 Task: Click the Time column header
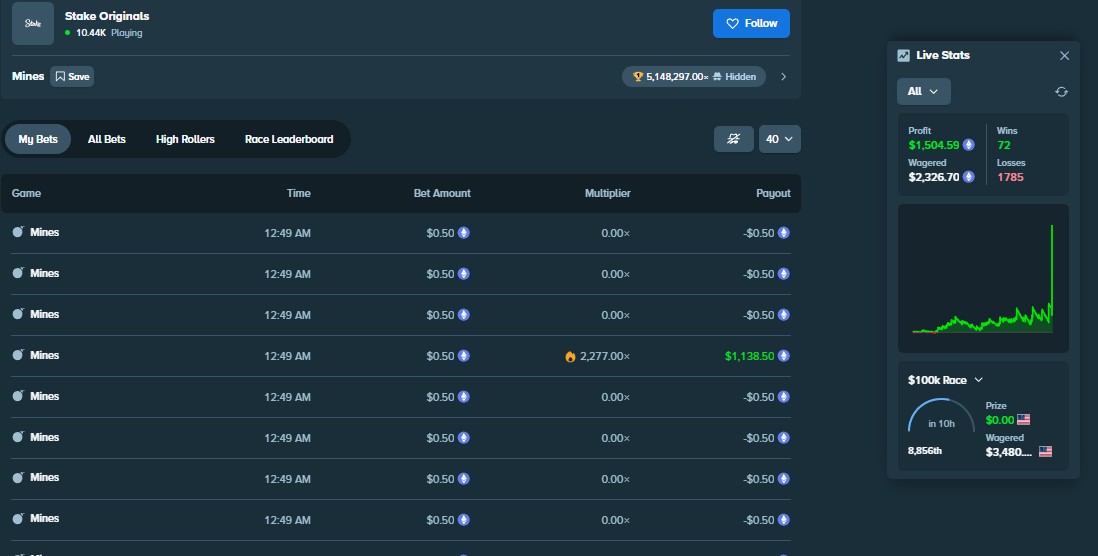pos(298,193)
